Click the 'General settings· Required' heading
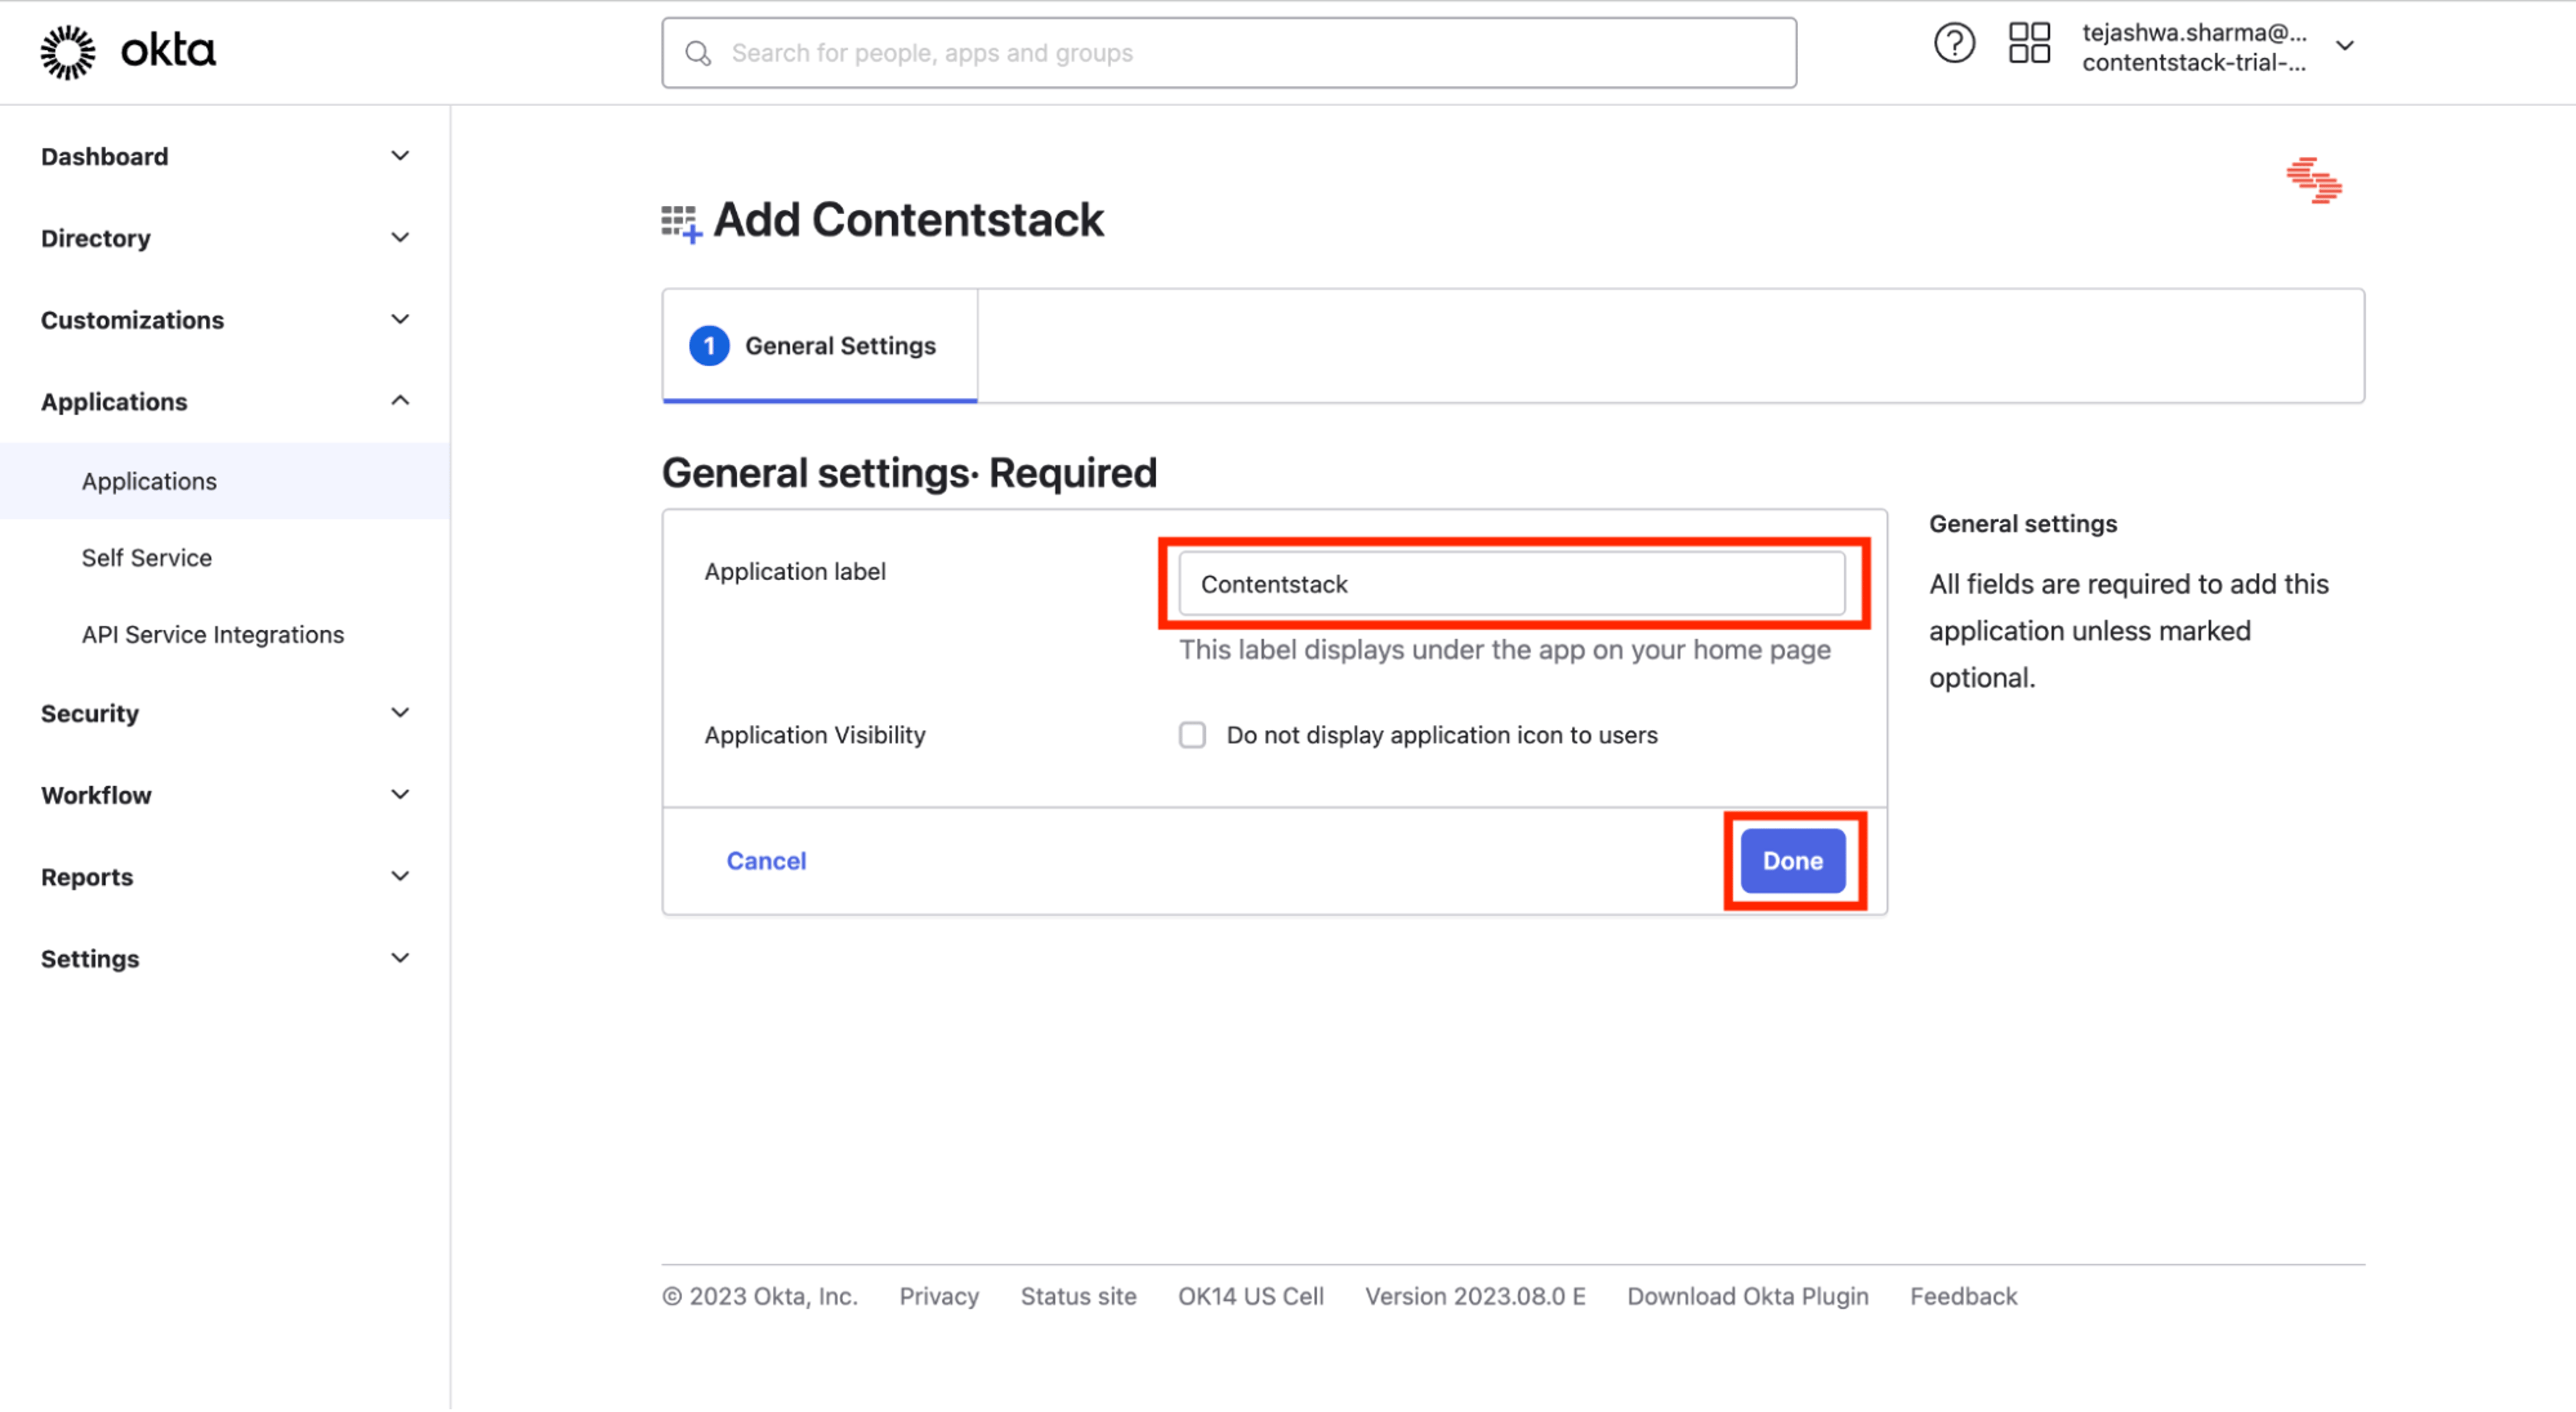Image resolution: width=2576 pixels, height=1412 pixels. (x=909, y=473)
